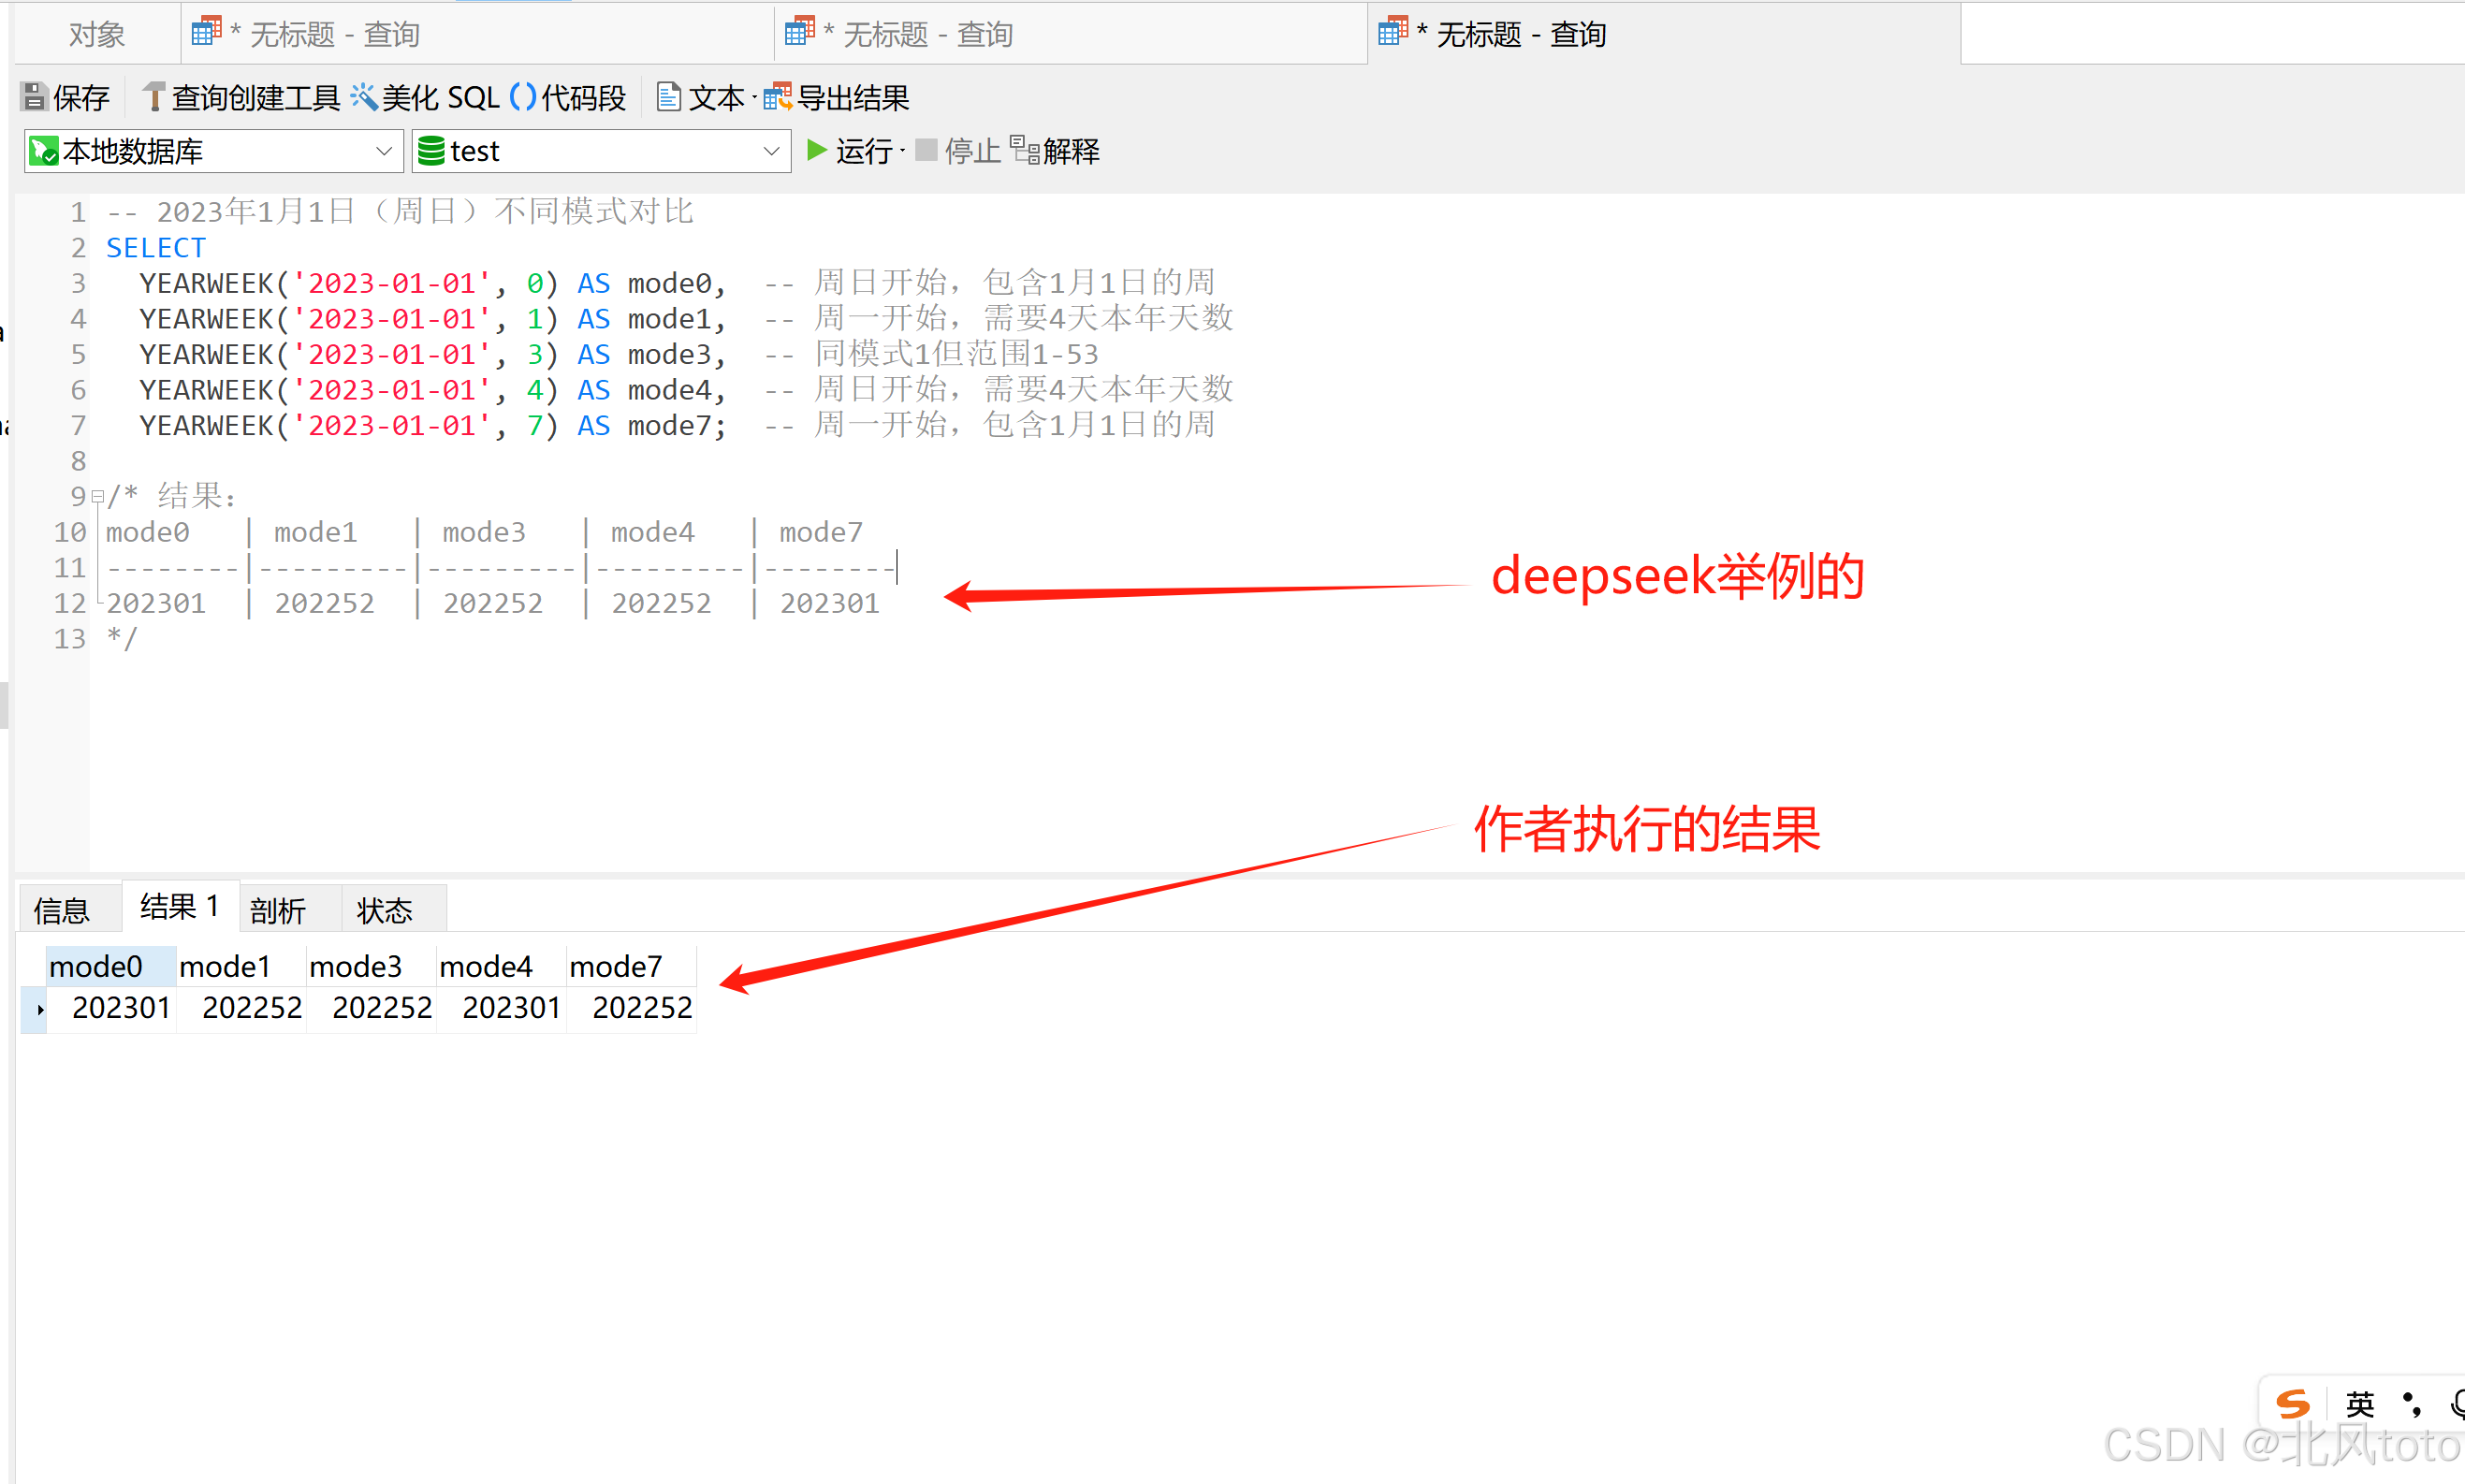2465x1484 pixels.
Task: Select the mode0 result cell showing 202301
Action: [120, 1008]
